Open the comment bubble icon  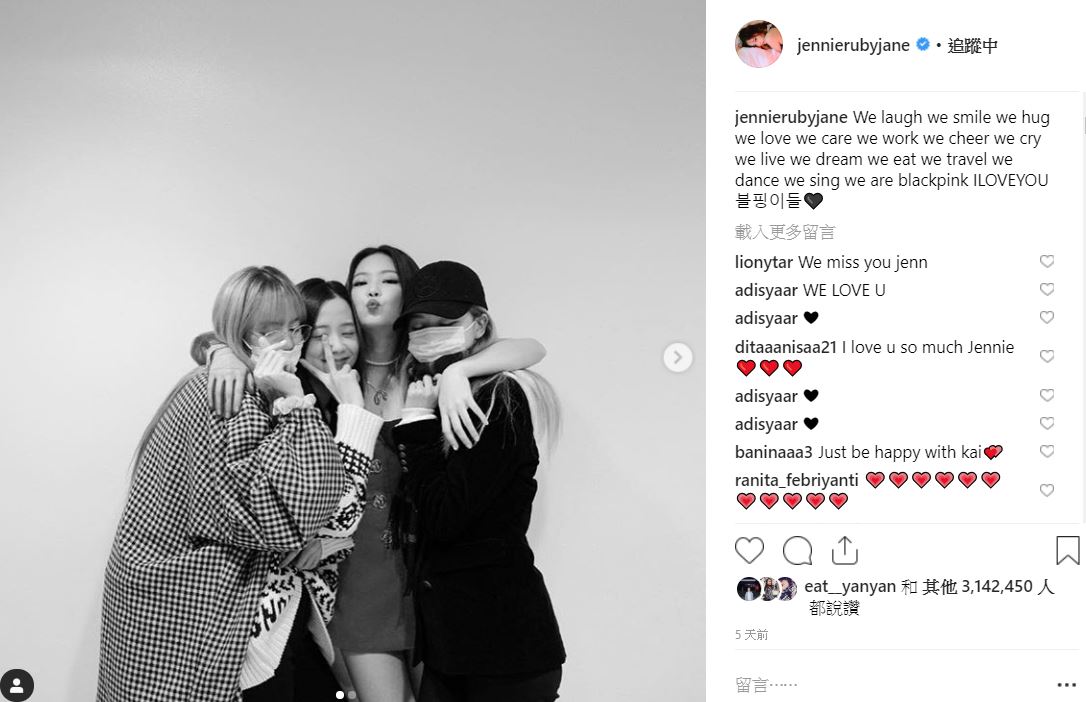coord(797,550)
